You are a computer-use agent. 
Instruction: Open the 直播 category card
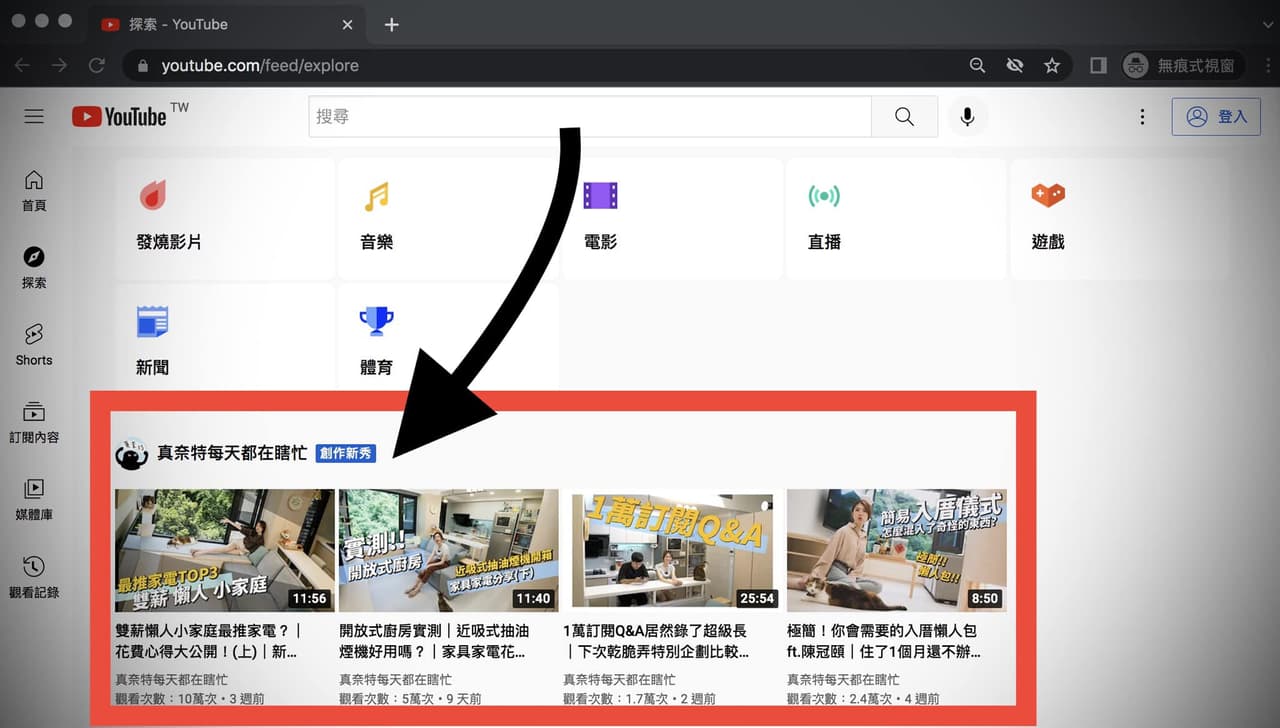coord(896,218)
